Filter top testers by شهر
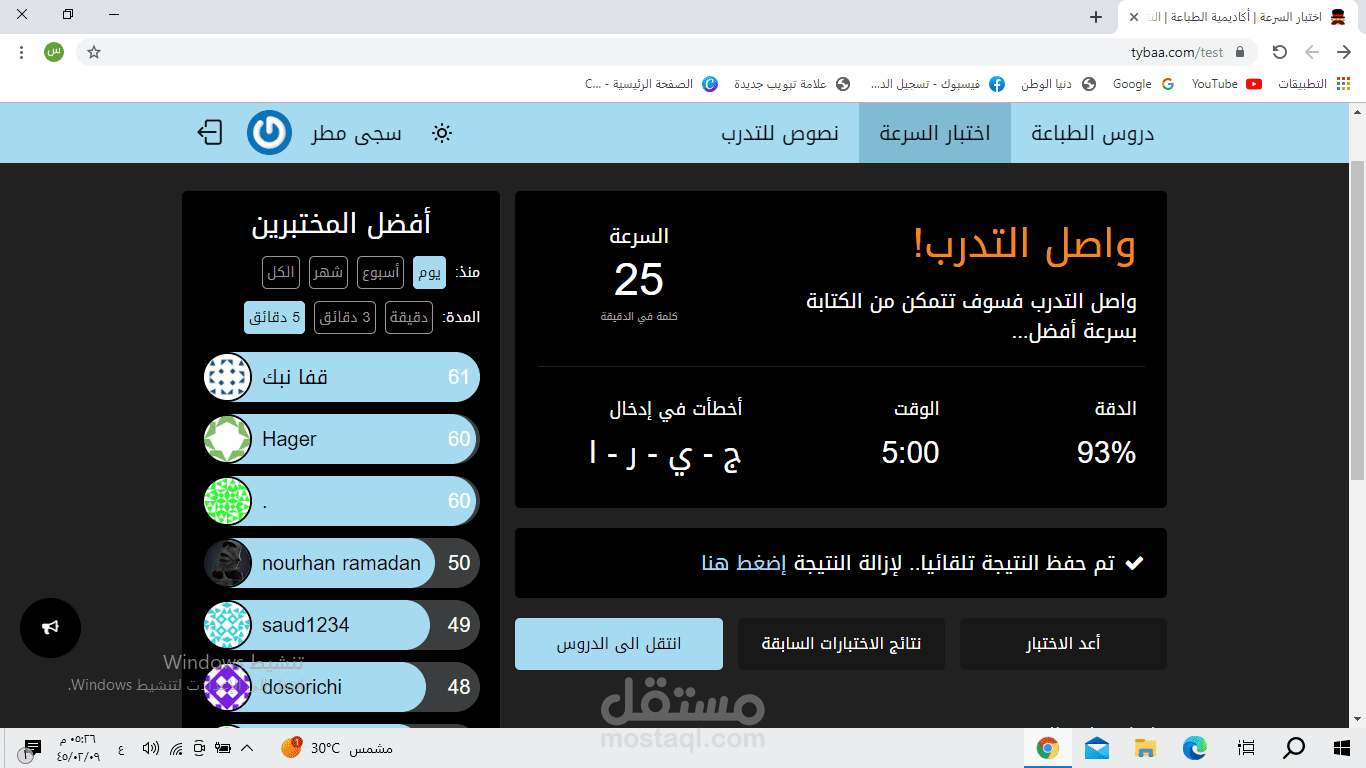This screenshot has height=768, width=1366. tap(327, 272)
